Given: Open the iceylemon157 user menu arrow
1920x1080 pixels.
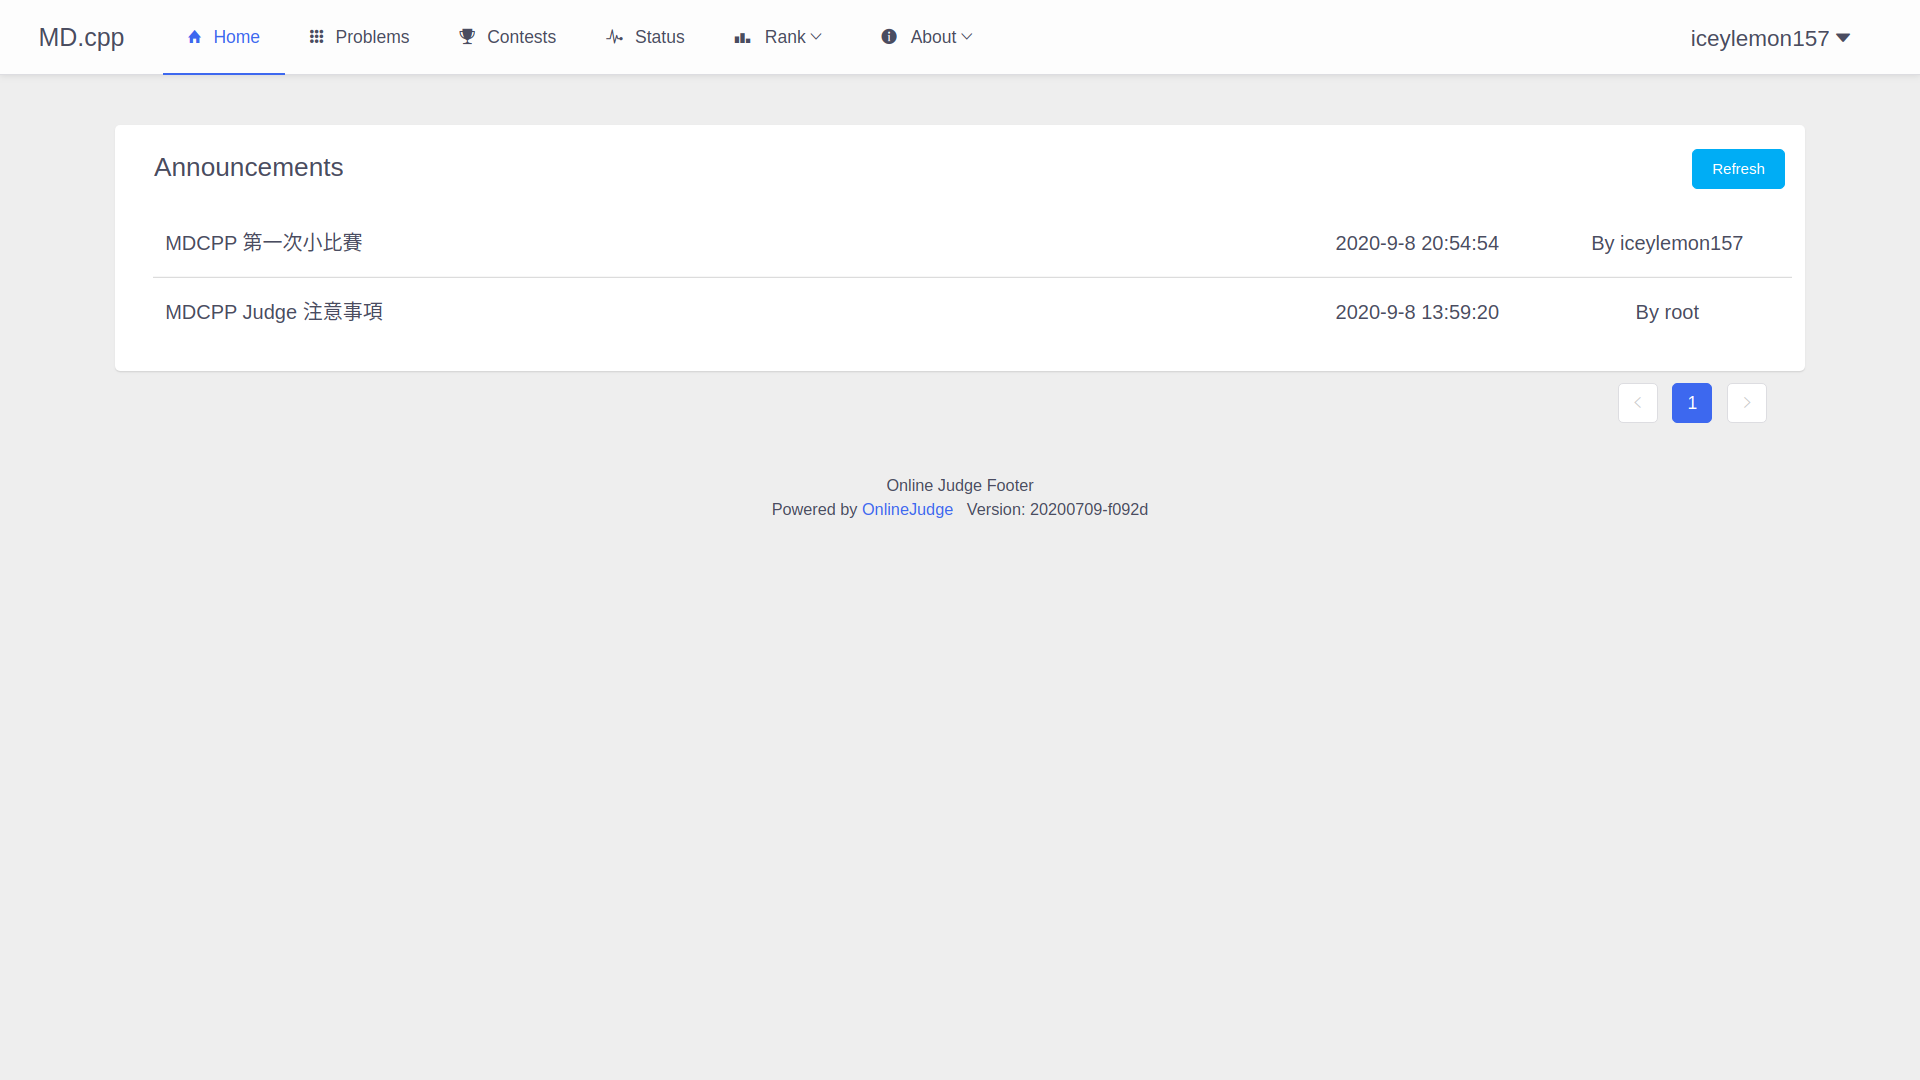Looking at the screenshot, I should click(x=1843, y=38).
